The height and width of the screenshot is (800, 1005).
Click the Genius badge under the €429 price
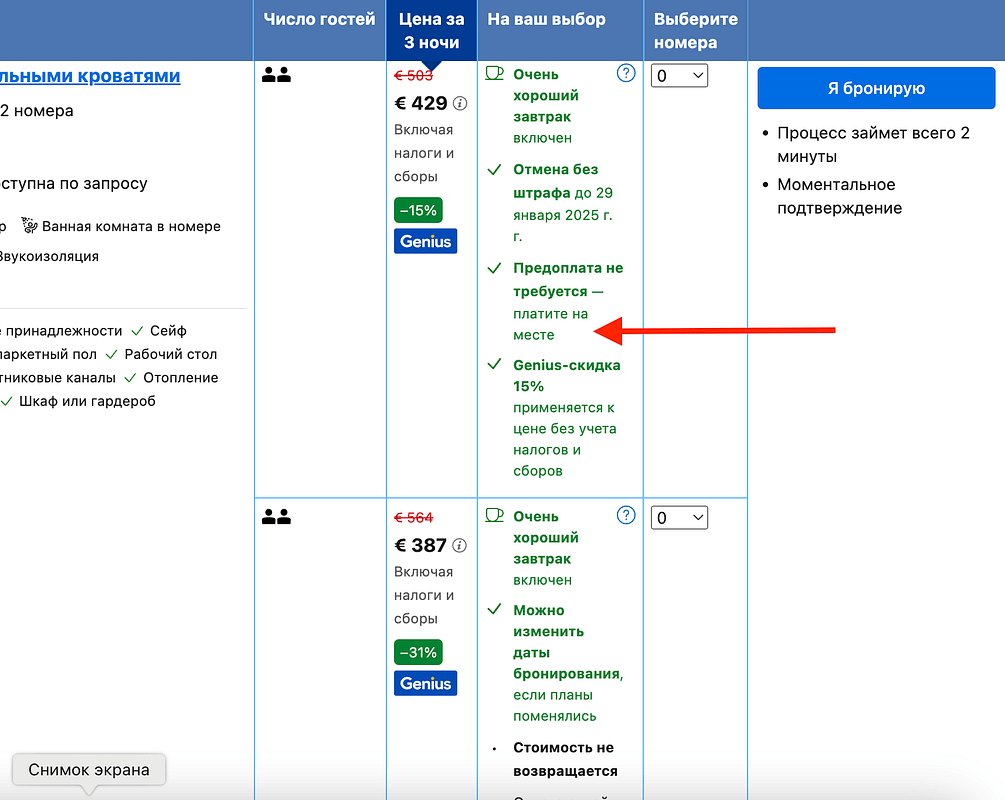point(425,240)
